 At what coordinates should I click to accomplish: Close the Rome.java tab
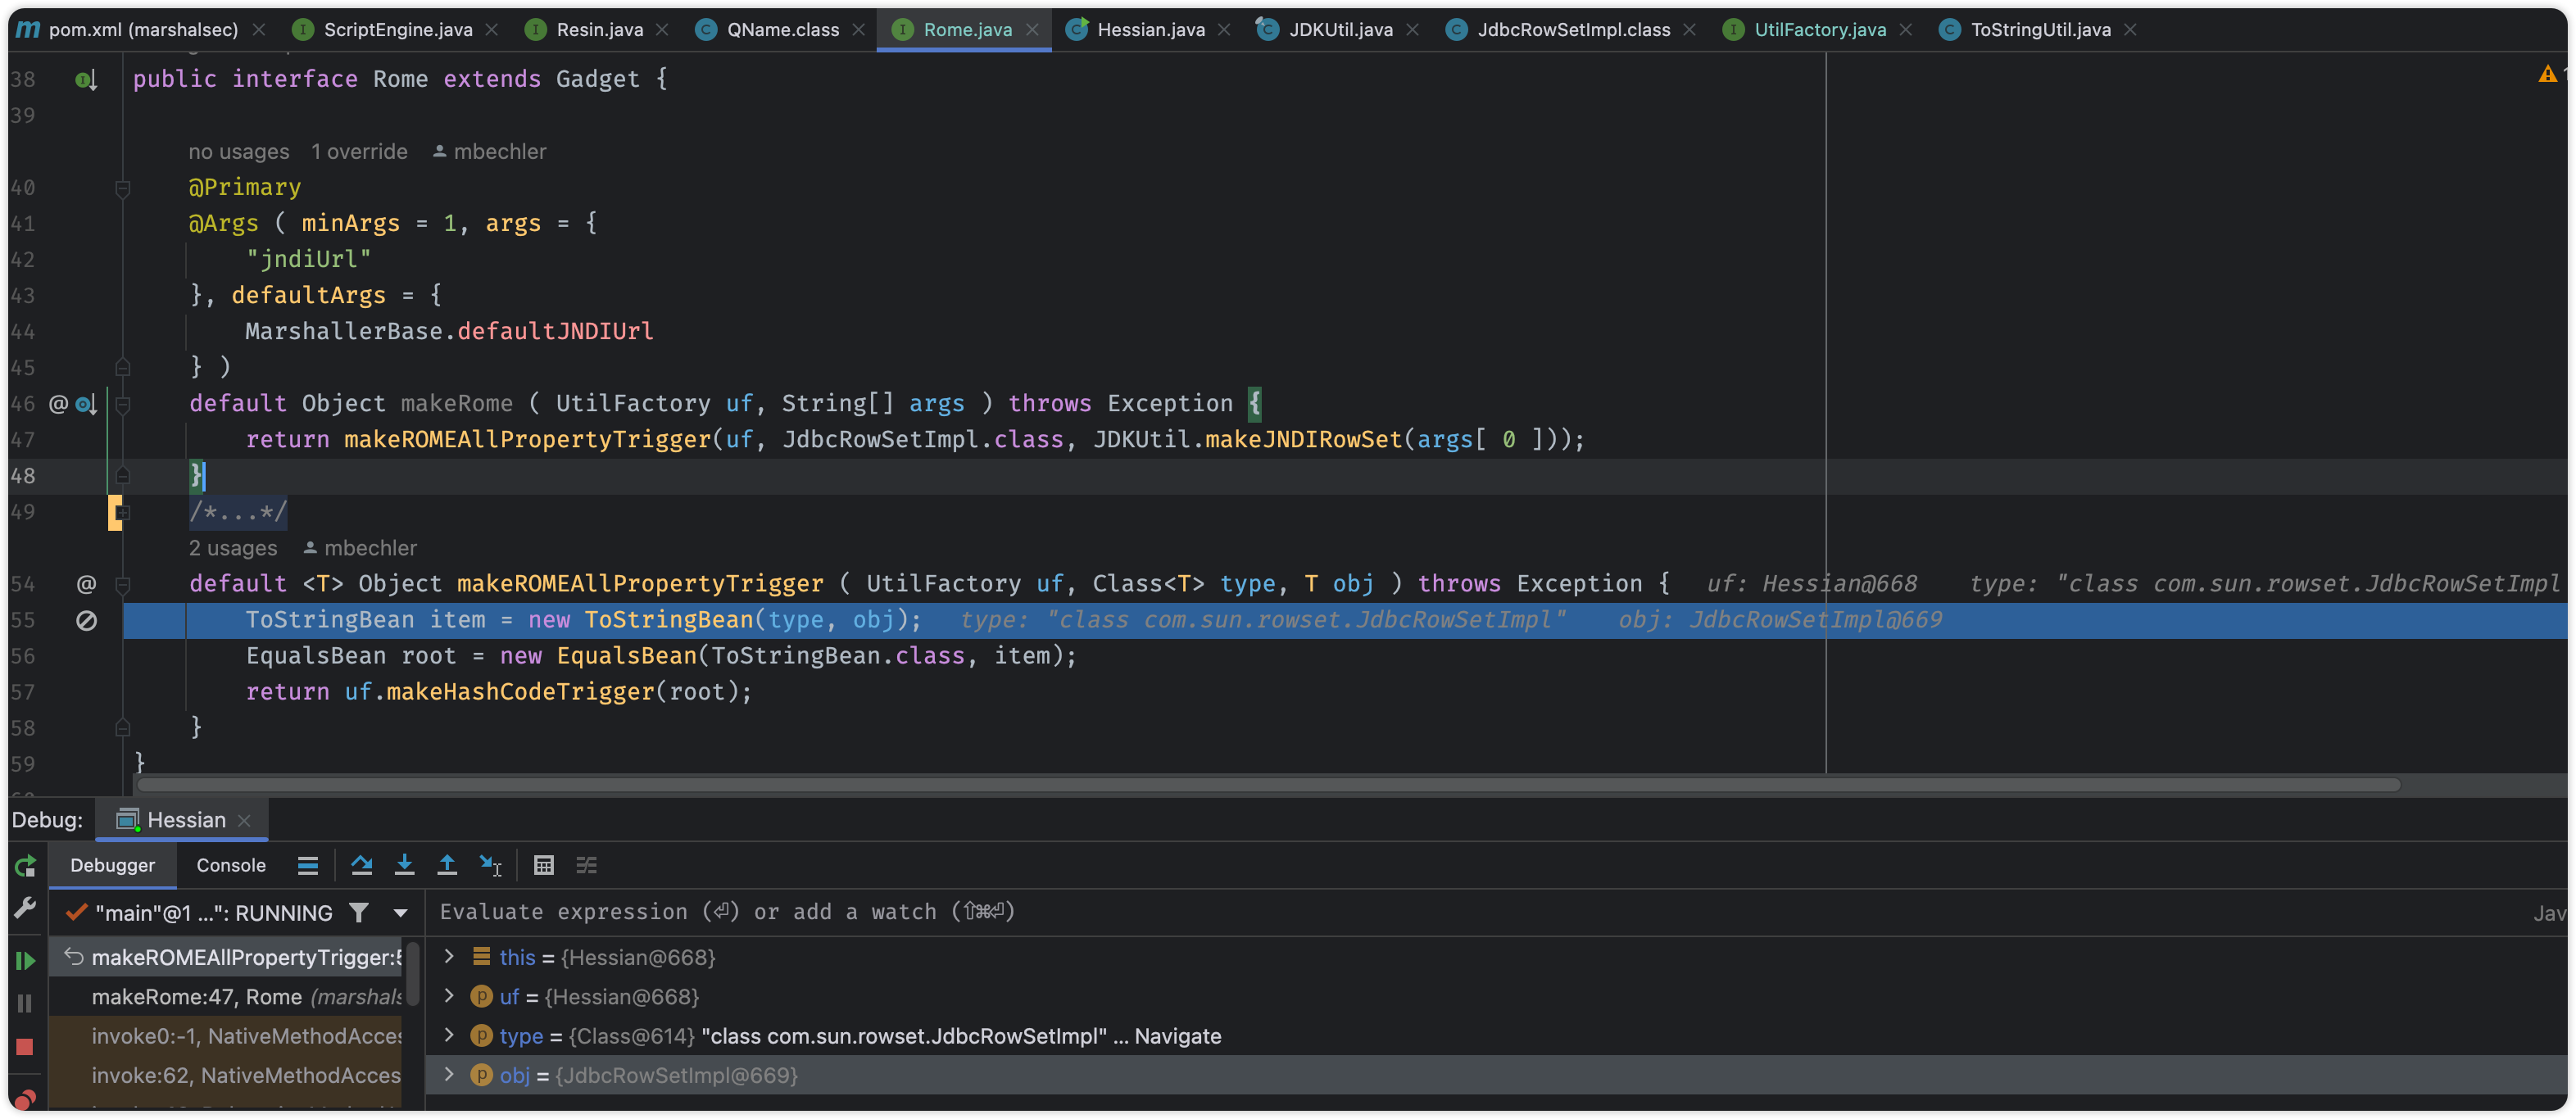1033,30
